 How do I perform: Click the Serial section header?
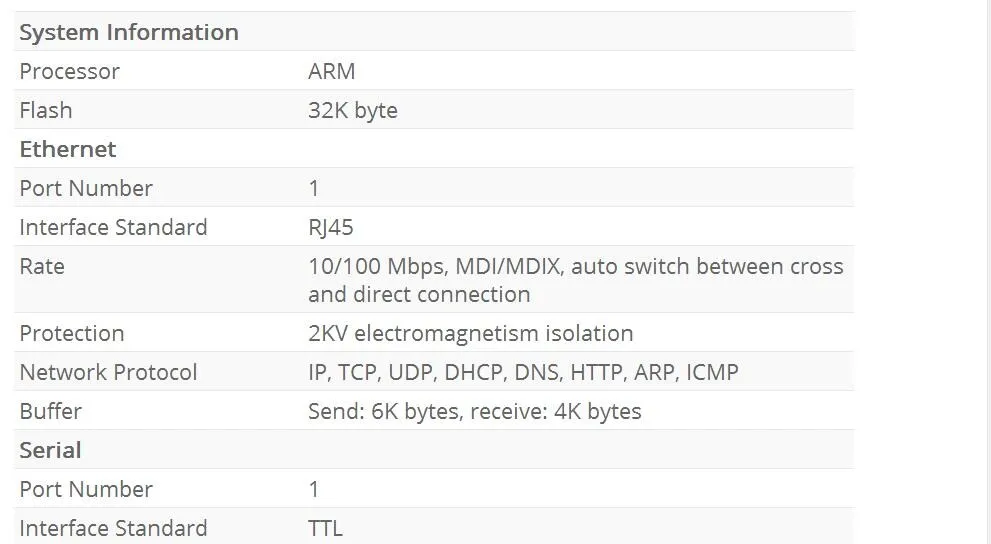pos(50,450)
